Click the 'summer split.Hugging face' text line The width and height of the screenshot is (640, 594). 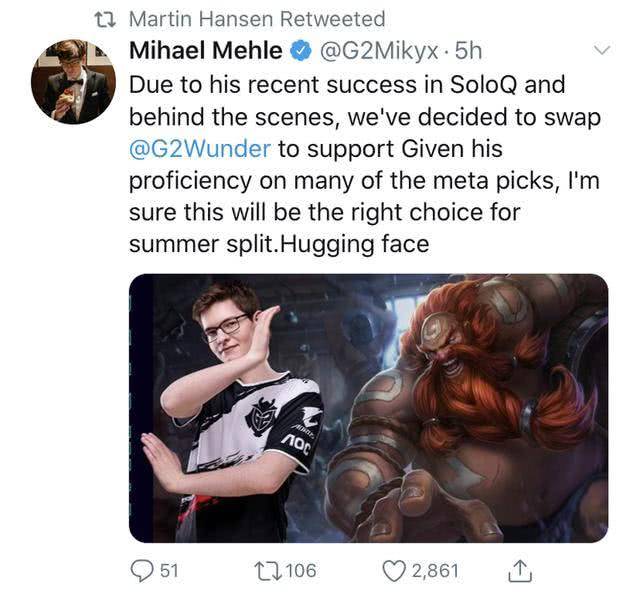[x=280, y=243]
